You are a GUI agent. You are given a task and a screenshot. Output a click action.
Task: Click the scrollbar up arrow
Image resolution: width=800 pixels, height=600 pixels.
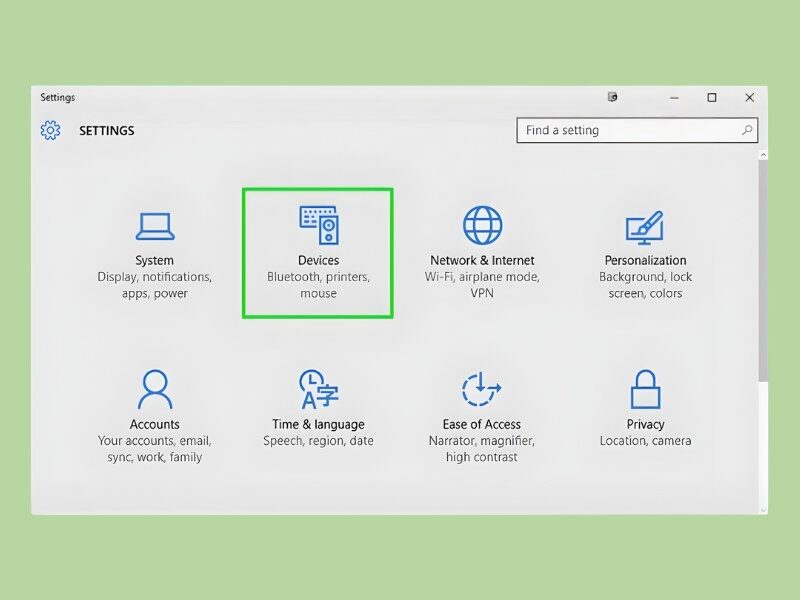click(762, 155)
